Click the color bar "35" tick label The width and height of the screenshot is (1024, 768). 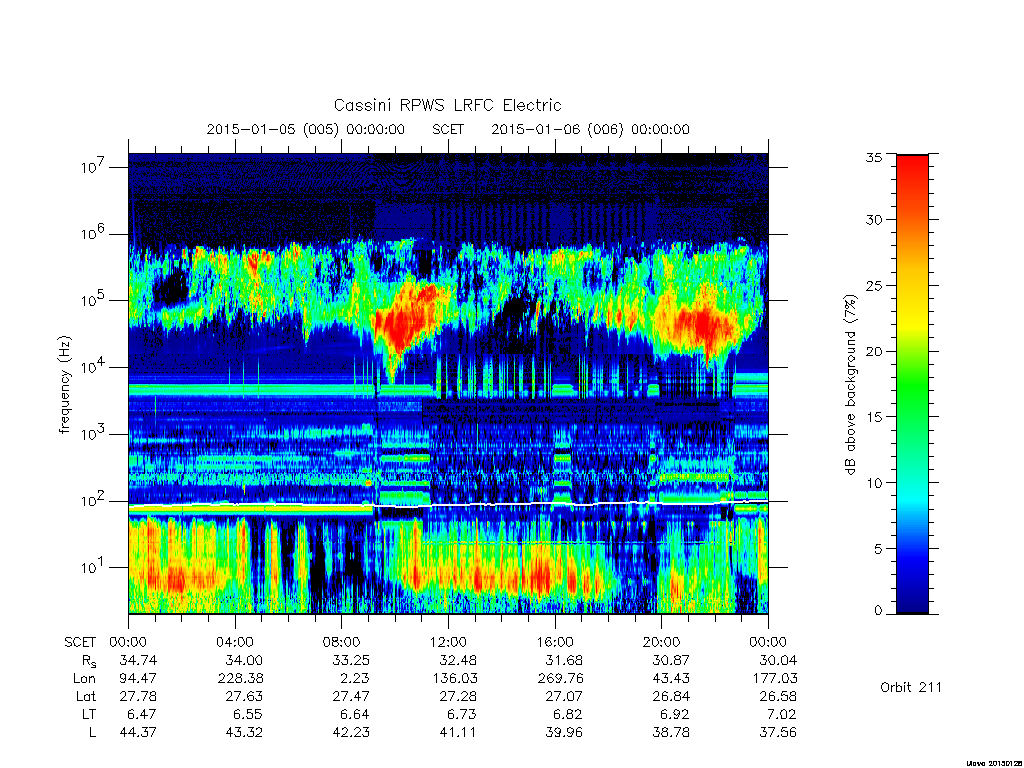click(873, 157)
